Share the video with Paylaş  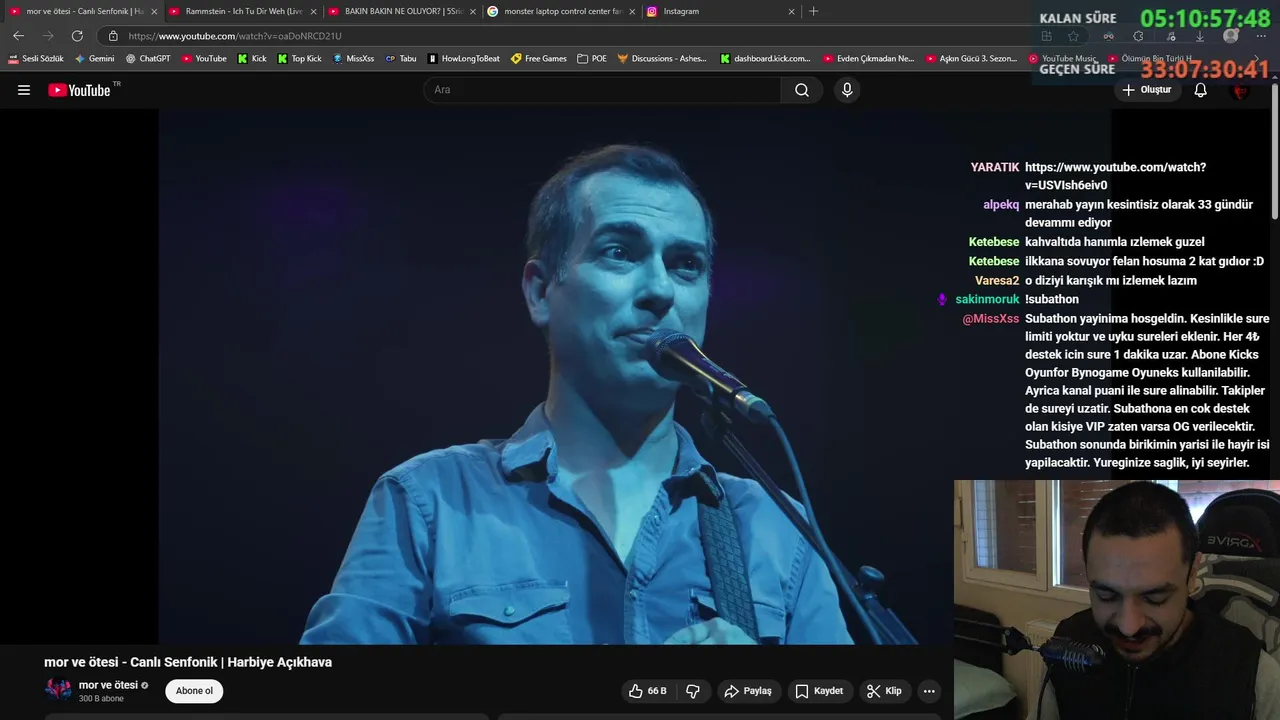(x=748, y=691)
